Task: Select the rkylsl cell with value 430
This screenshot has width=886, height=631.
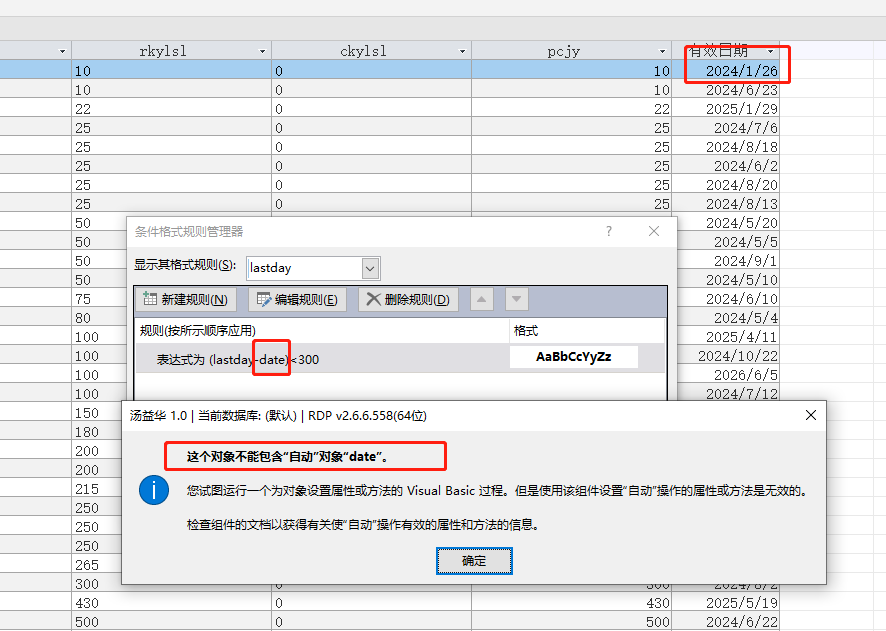Action: point(172,603)
